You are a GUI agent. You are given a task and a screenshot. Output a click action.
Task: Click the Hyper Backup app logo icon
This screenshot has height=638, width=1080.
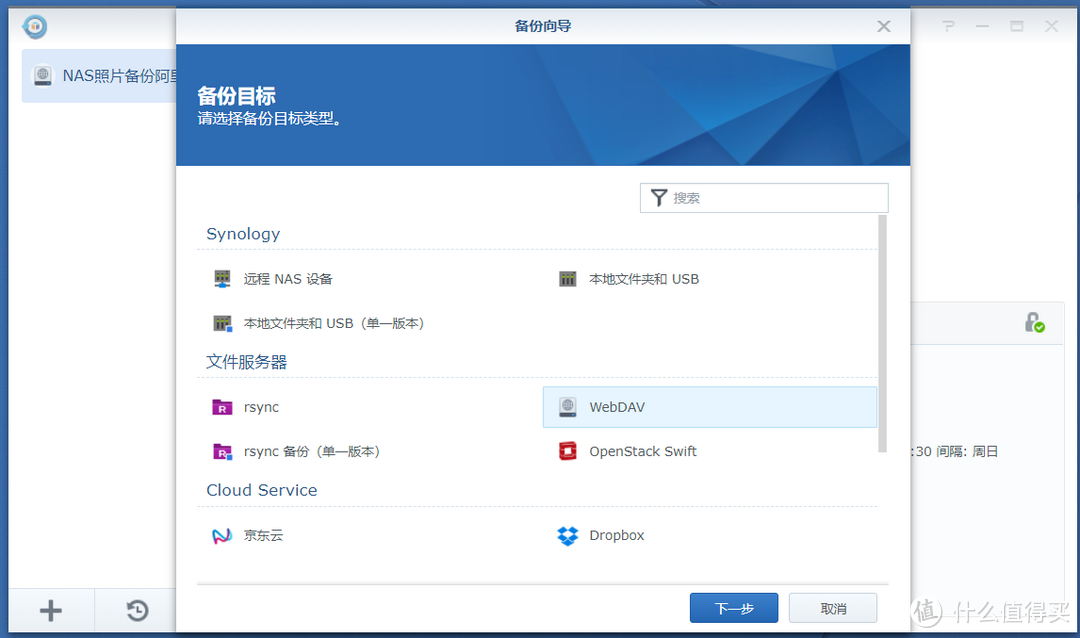(34, 27)
